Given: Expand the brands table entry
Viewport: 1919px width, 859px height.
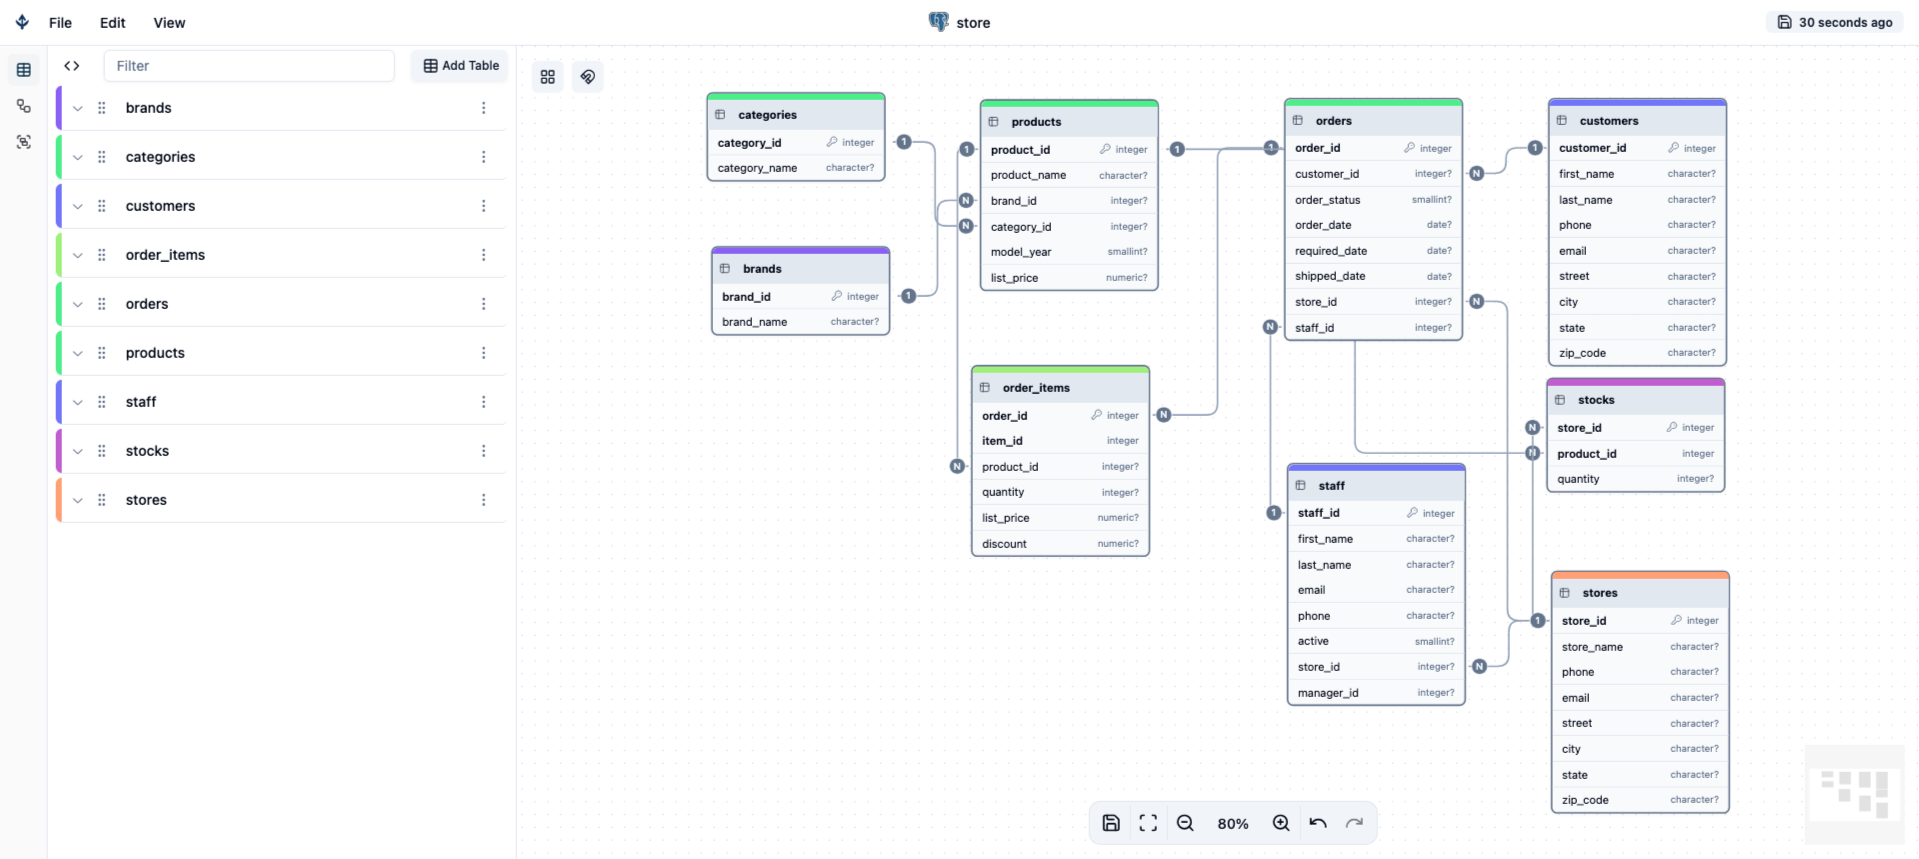Looking at the screenshot, I should tap(78, 108).
